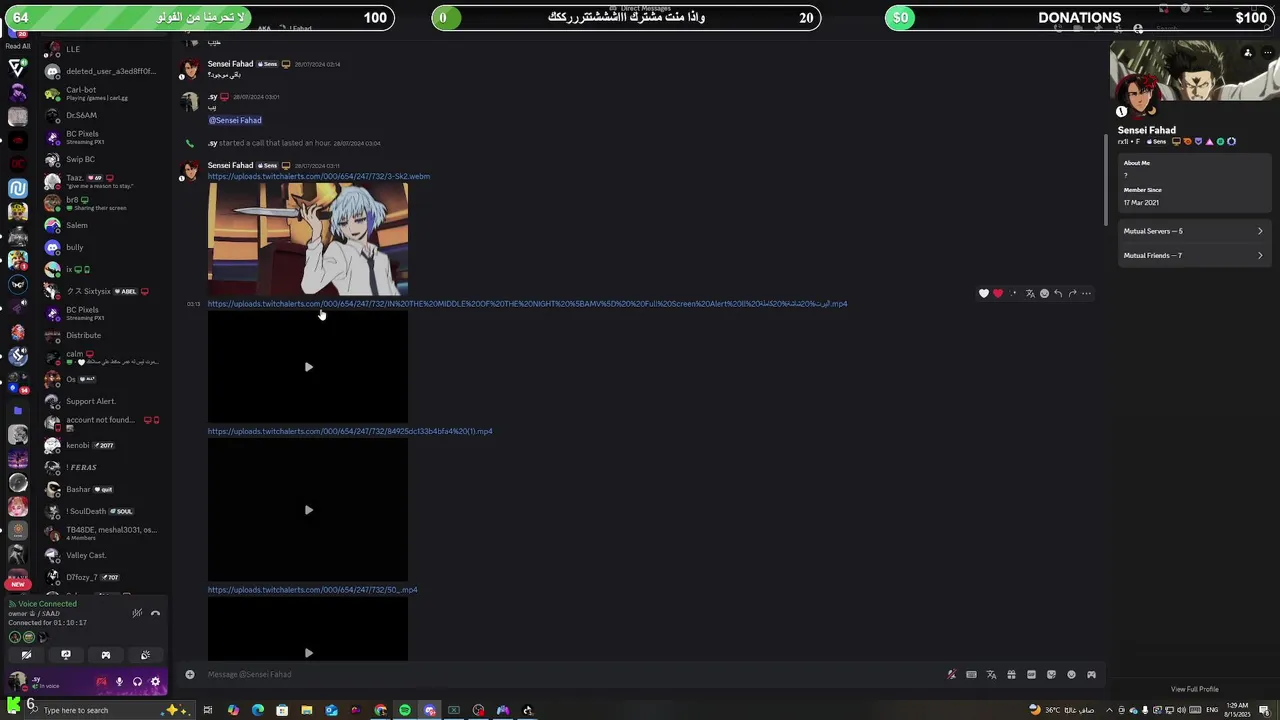
Task: Toggle microphone mute in user panel
Action: pyautogui.click(x=119, y=682)
